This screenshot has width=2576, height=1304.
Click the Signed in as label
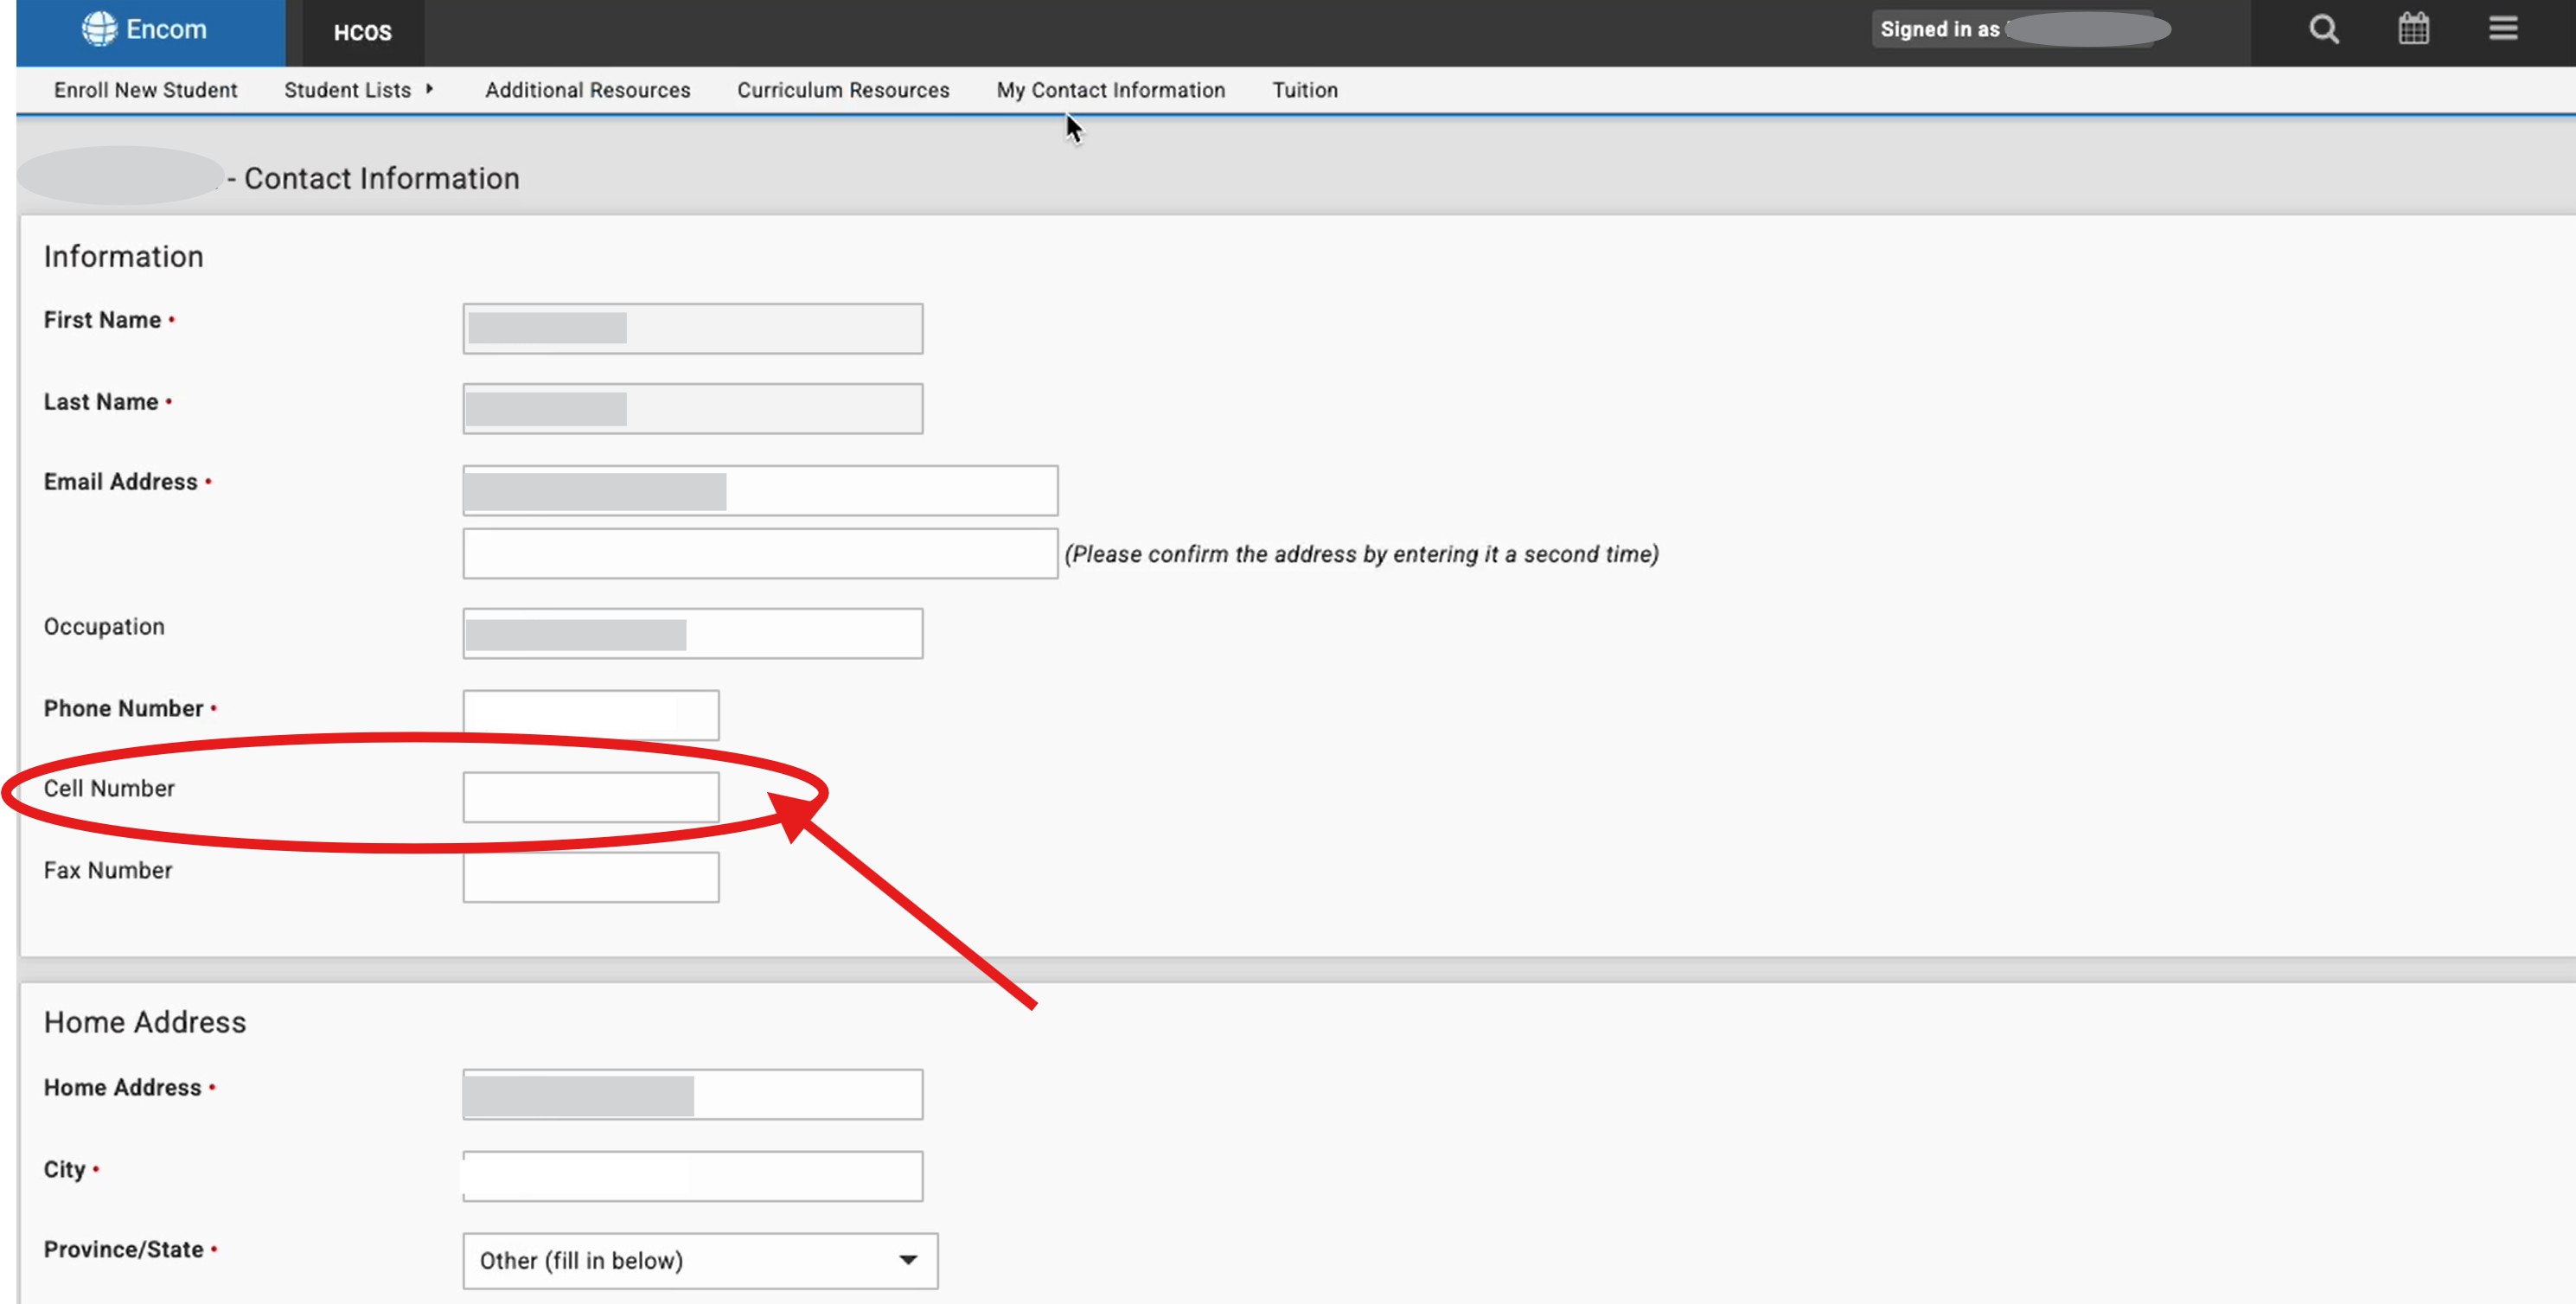[x=1939, y=29]
